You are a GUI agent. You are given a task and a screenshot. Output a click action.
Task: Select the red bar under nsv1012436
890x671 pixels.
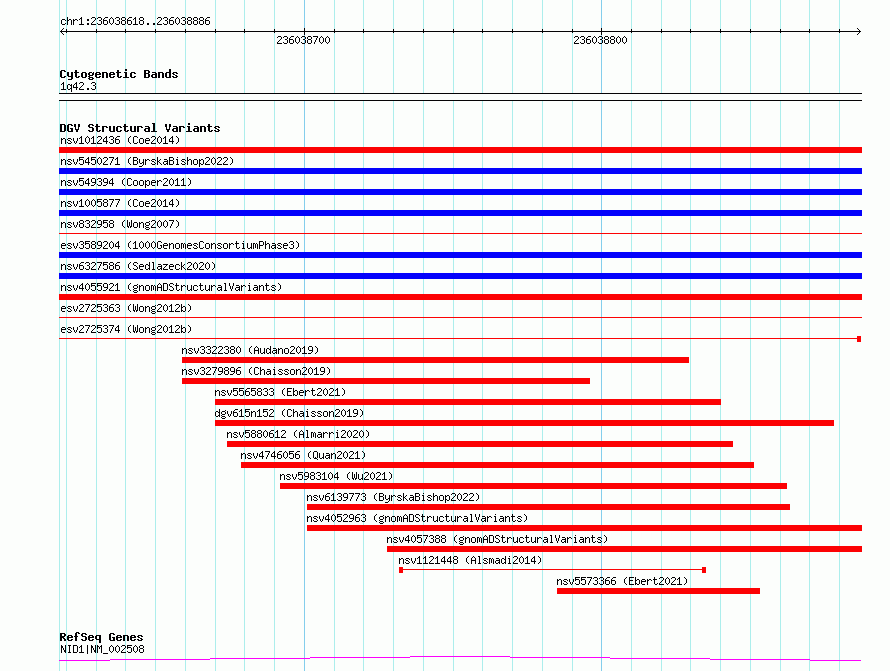click(x=460, y=150)
